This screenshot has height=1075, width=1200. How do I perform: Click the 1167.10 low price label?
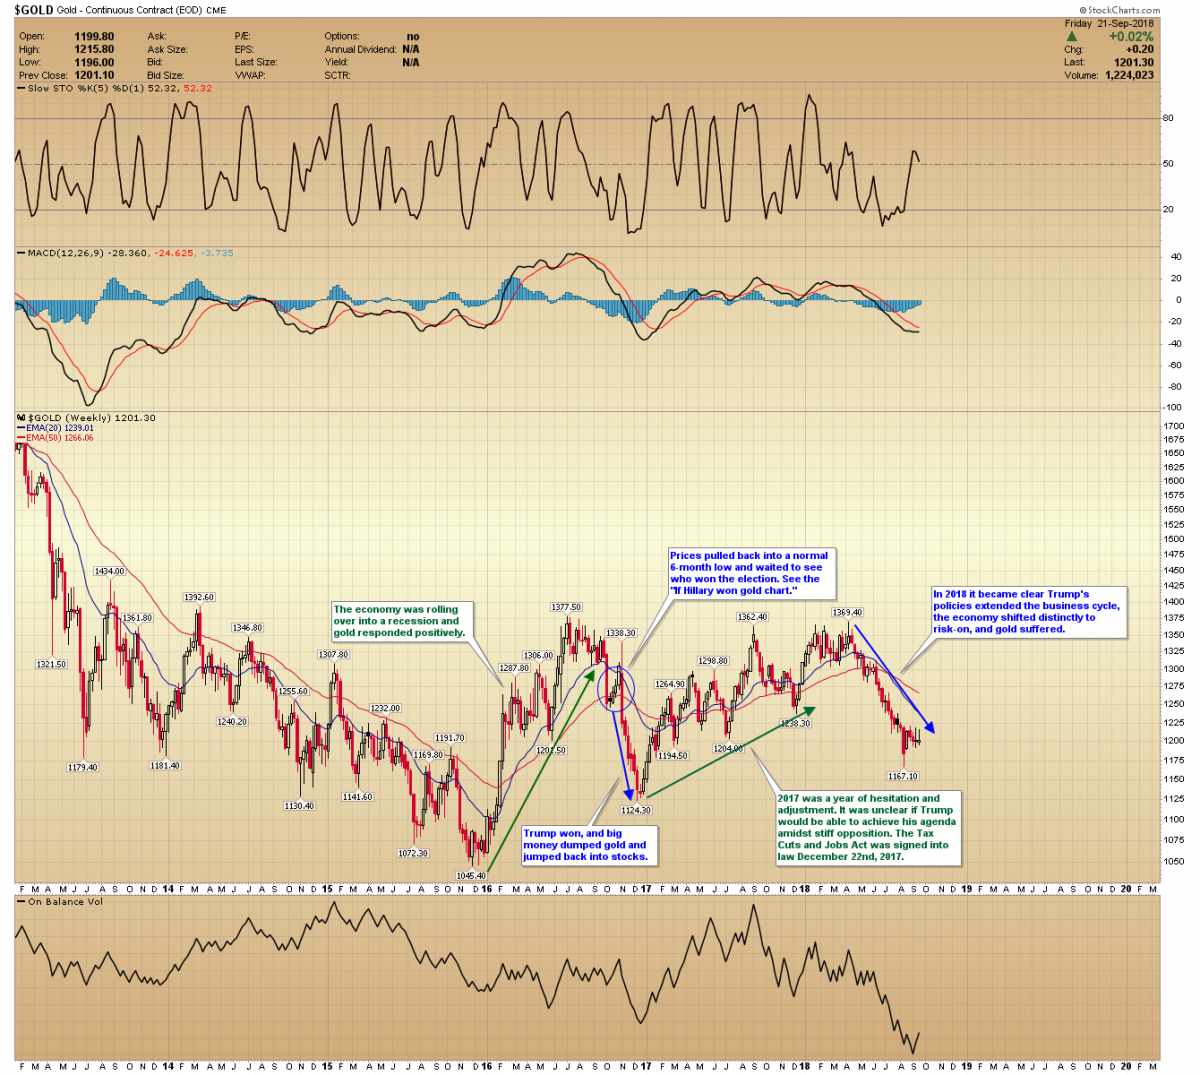(902, 776)
